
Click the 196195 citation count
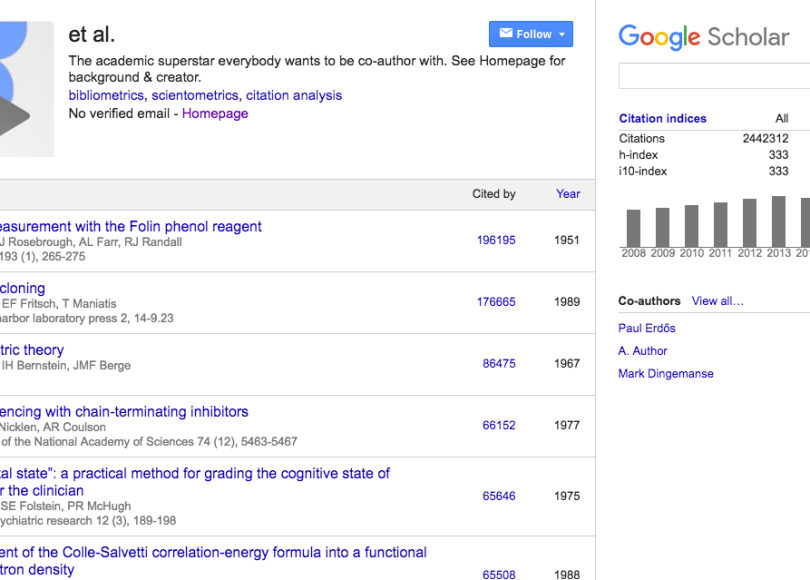[x=497, y=240]
